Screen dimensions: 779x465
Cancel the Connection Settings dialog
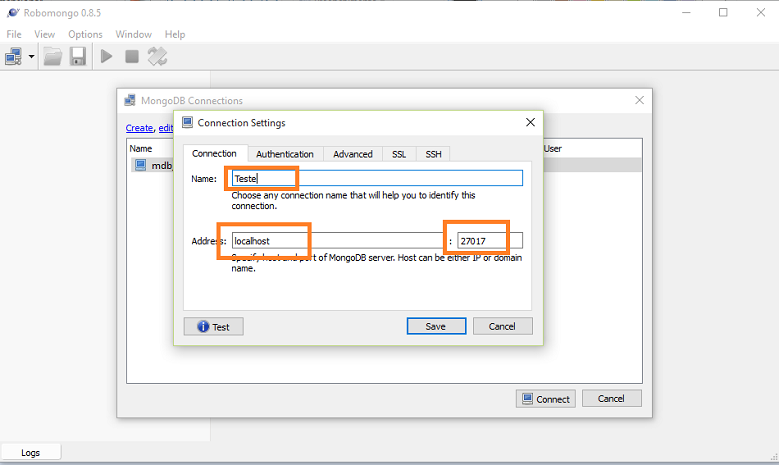(502, 326)
